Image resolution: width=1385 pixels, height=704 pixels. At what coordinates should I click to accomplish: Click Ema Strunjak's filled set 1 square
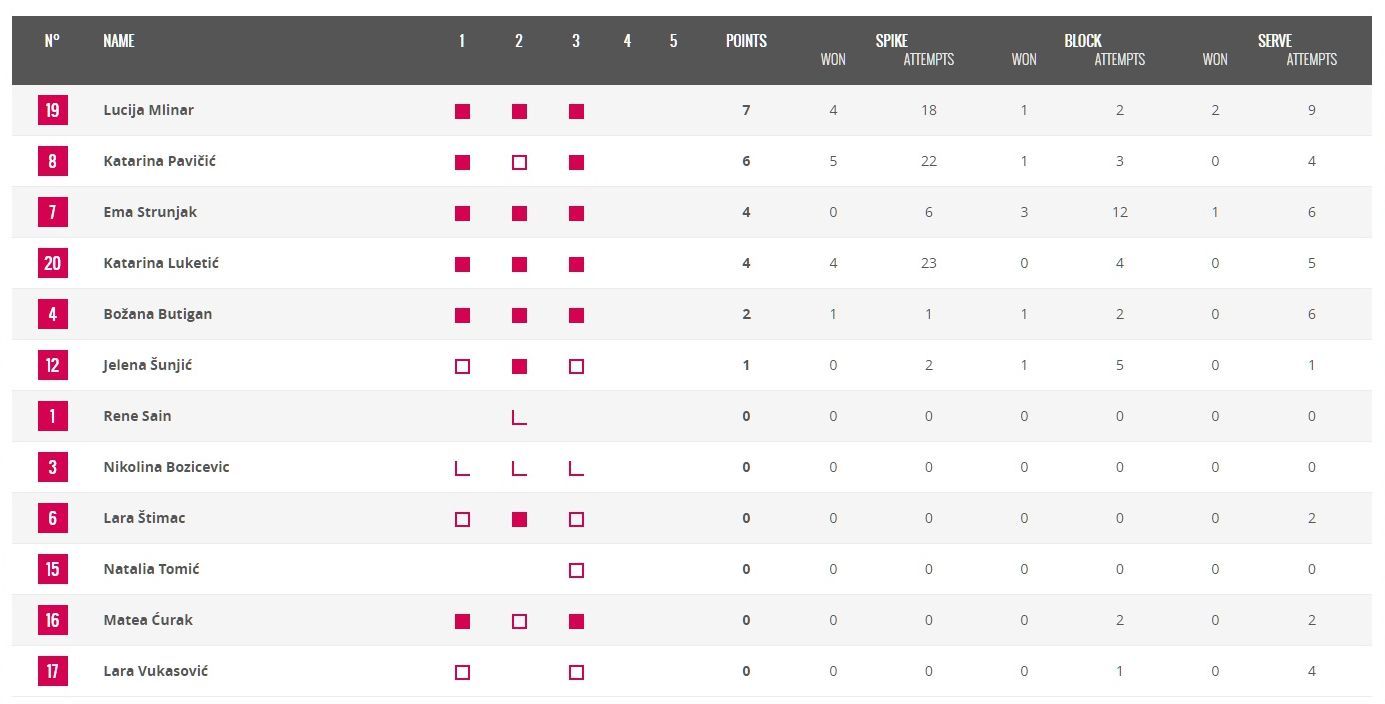[462, 213]
